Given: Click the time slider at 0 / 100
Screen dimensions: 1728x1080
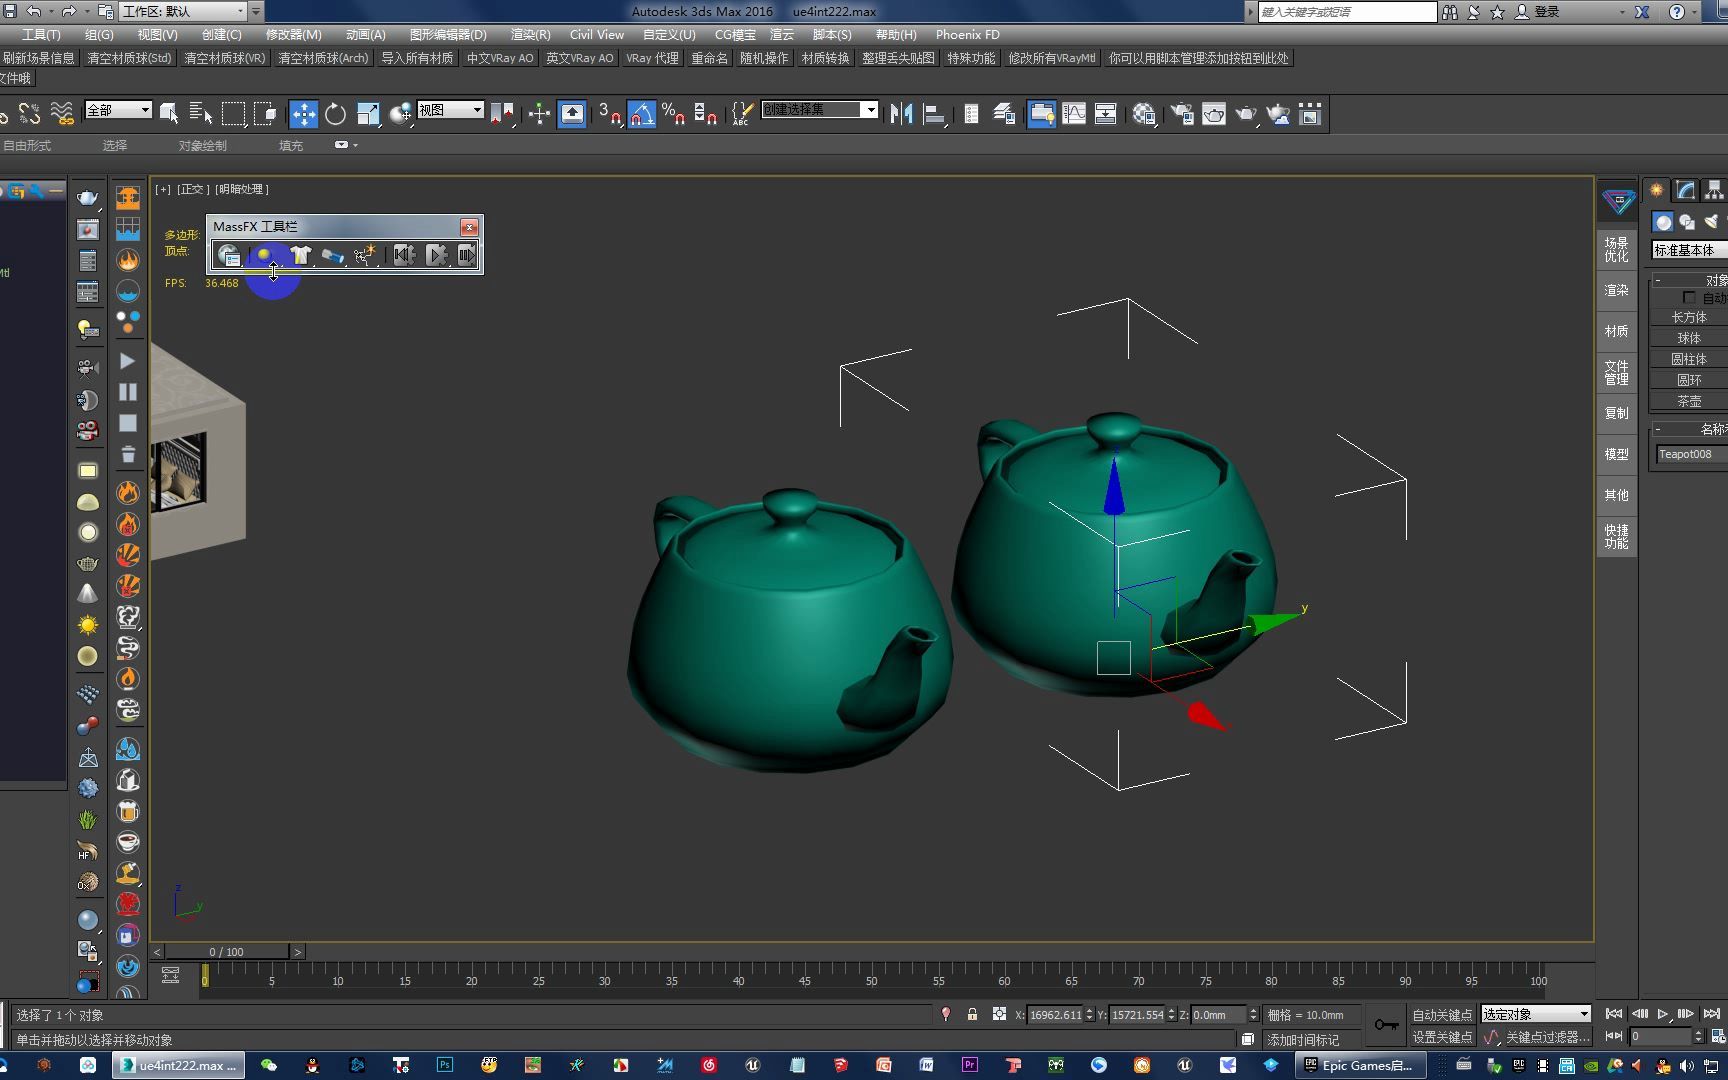Looking at the screenshot, I should [x=227, y=951].
